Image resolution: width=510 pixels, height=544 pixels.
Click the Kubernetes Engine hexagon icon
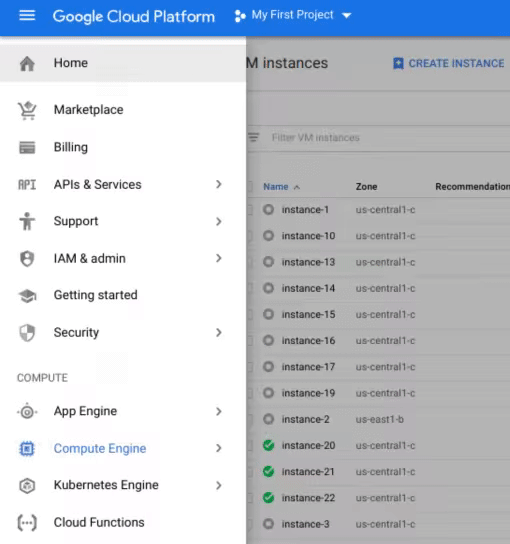27,486
